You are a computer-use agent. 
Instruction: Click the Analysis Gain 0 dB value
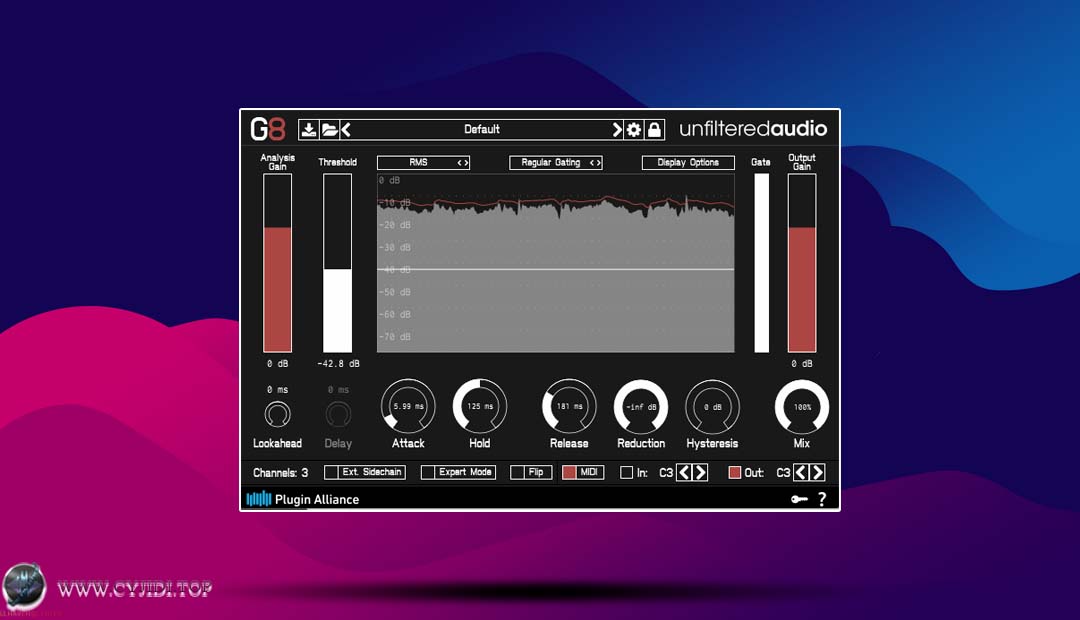(x=278, y=364)
